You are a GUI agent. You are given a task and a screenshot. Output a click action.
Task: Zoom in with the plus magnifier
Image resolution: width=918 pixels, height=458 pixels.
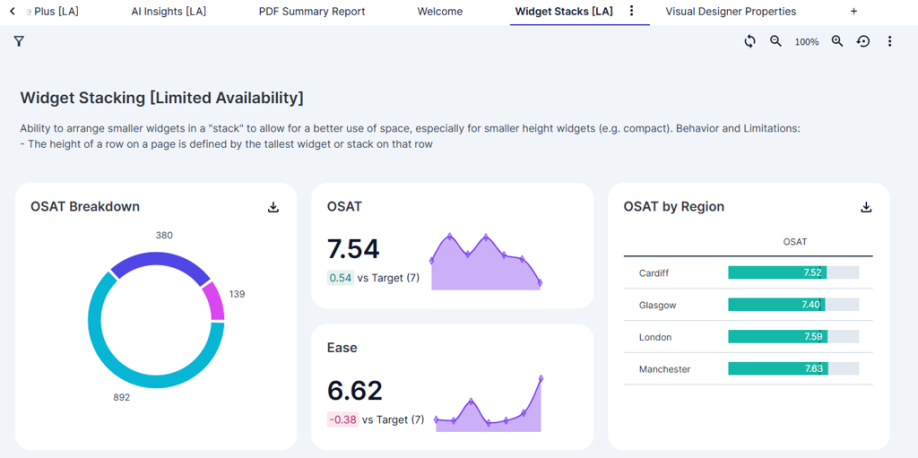pos(837,42)
